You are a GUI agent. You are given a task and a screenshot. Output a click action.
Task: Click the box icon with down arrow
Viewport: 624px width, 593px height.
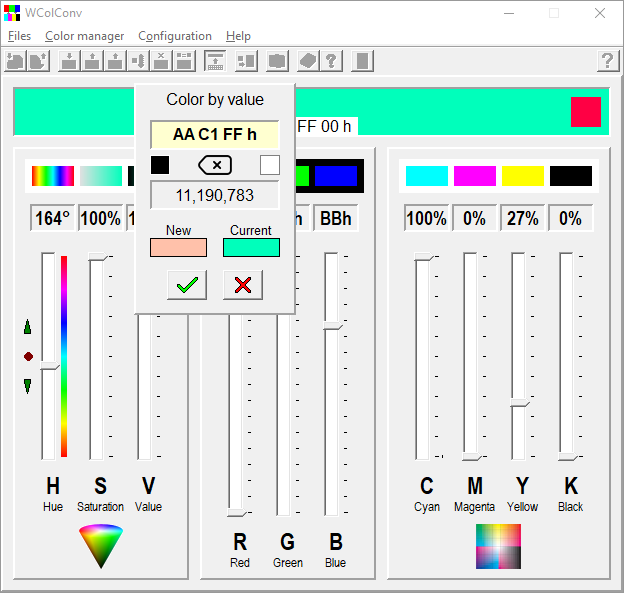click(70, 61)
